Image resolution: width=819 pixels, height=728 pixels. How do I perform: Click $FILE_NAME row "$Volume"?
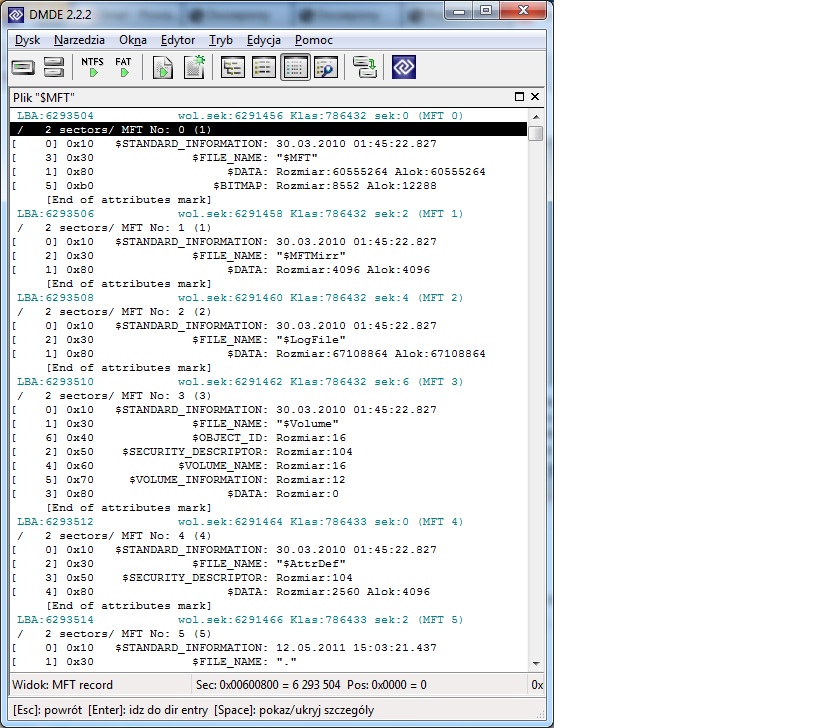[x=268, y=424]
